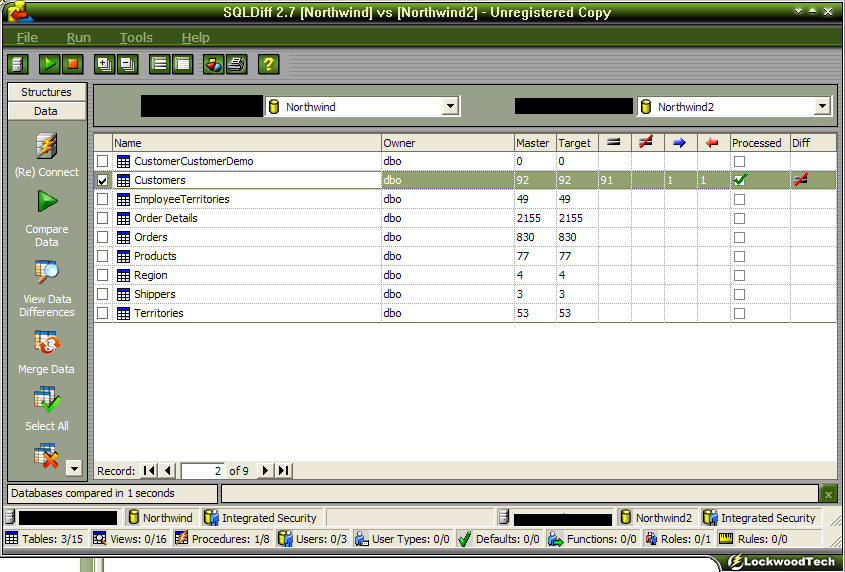Click the Functions: 0/0 status item
This screenshot has width=845, height=572.
pyautogui.click(x=592, y=539)
